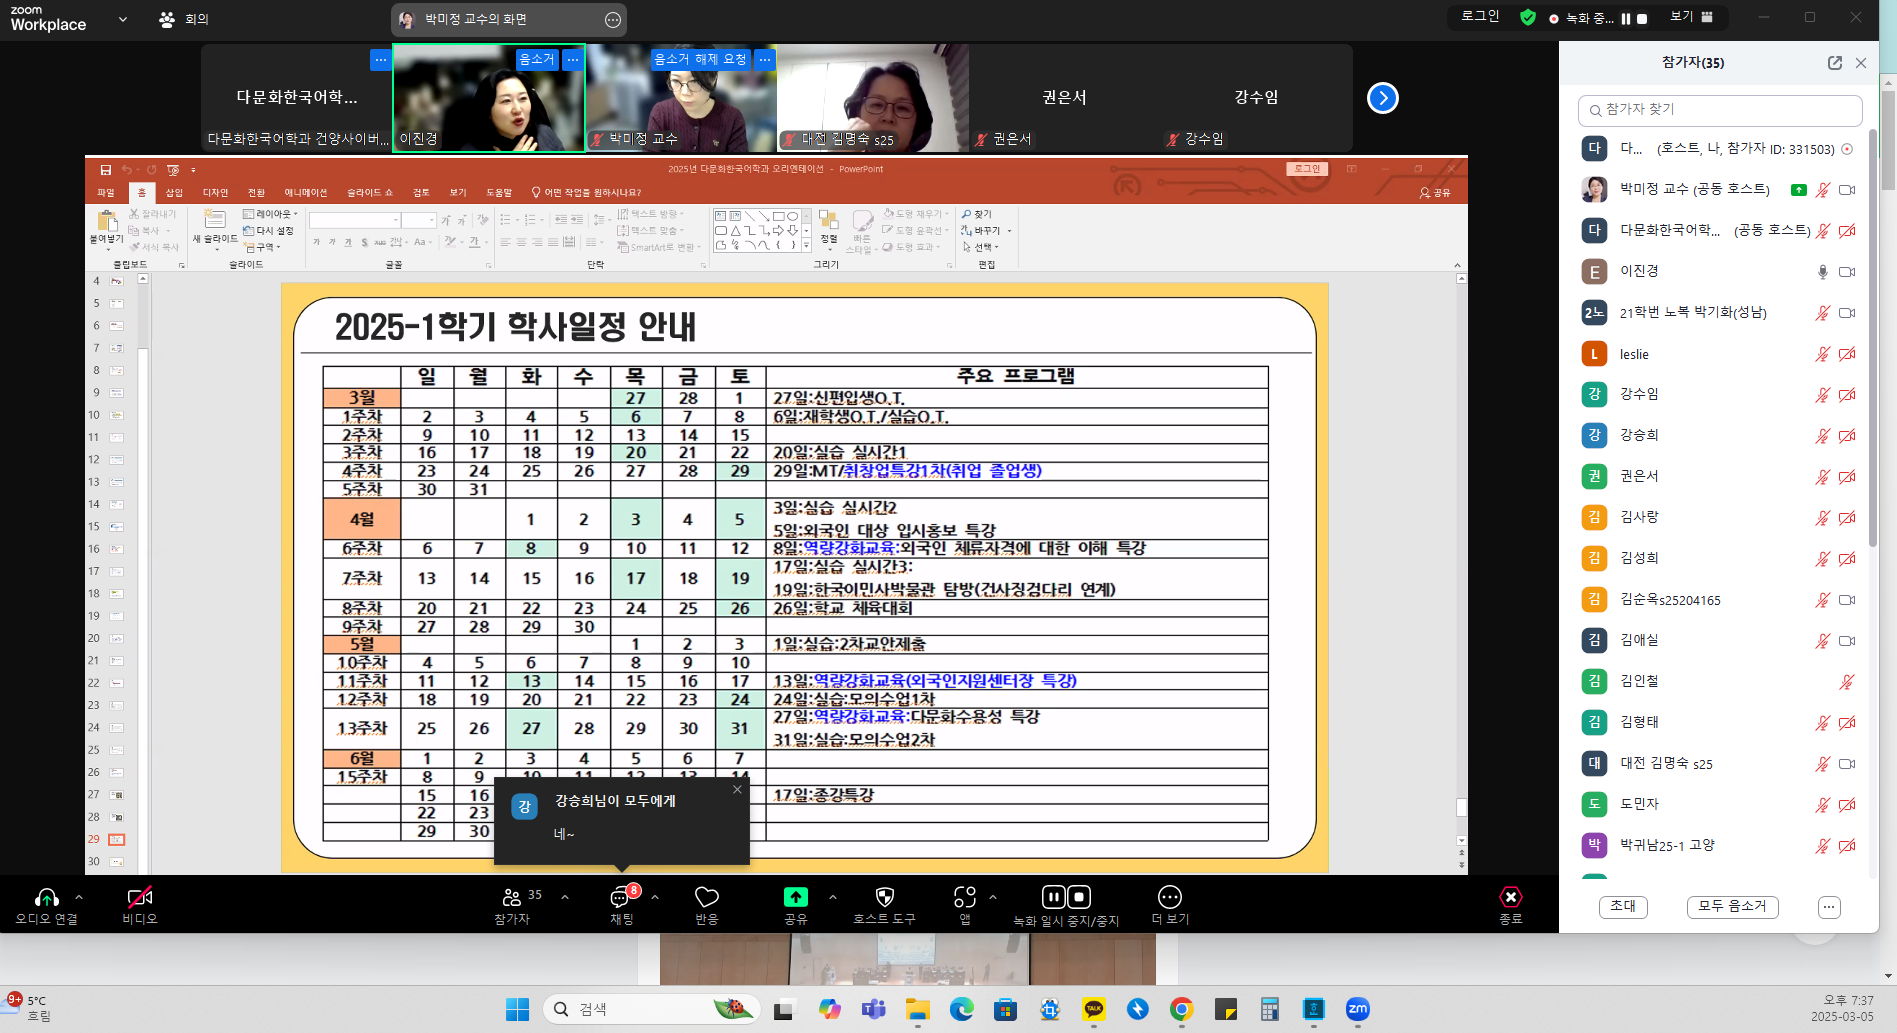Open the 회의 meeting tab
The height and width of the screenshot is (1033, 1897).
tap(185, 19)
